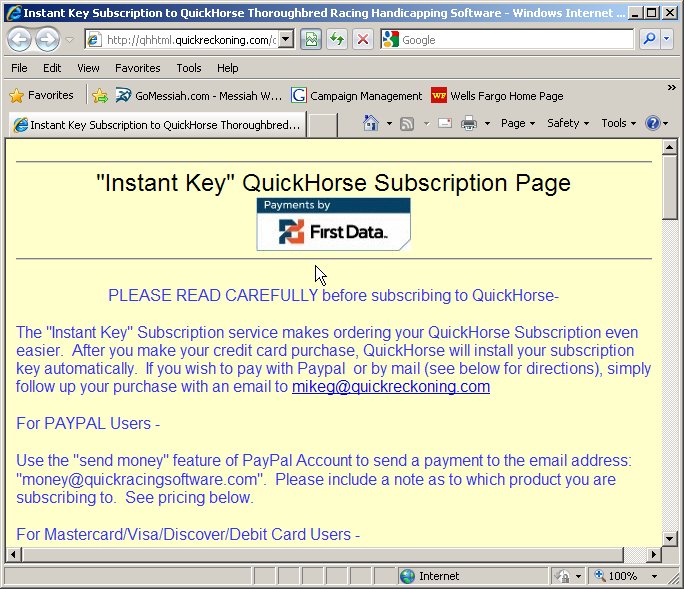Click the Home icon in command bar
The width and height of the screenshot is (684, 589).
tap(370, 123)
